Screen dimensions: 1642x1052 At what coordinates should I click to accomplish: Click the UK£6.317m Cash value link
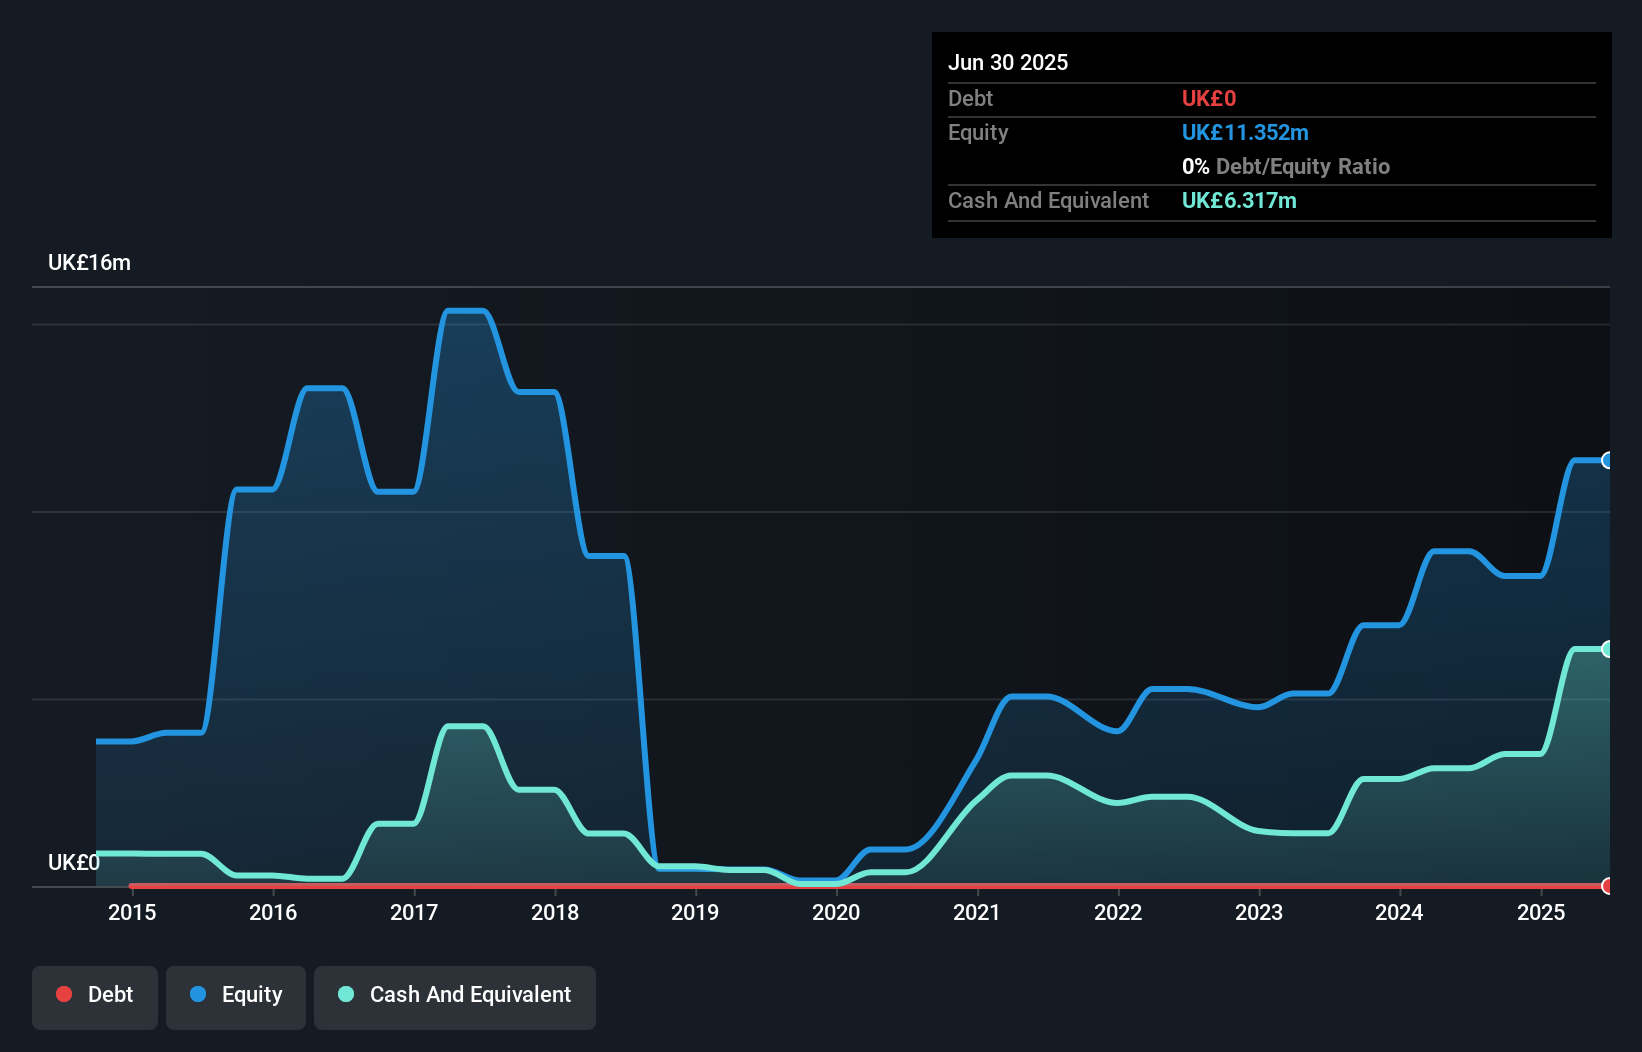click(x=1239, y=200)
